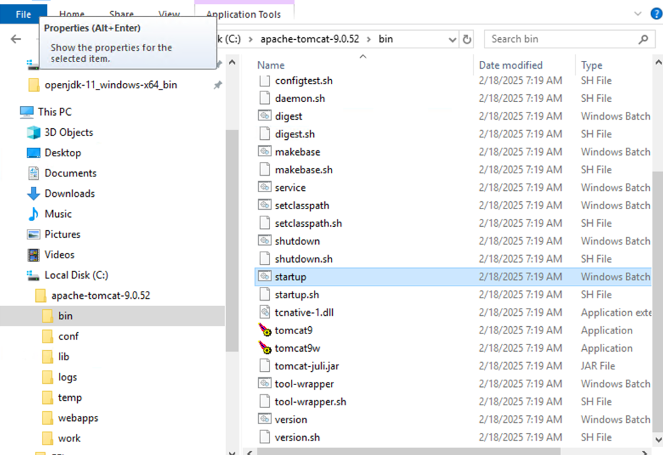Select the setclasspath batch file icon
The width and height of the screenshot is (664, 456).
click(x=265, y=205)
